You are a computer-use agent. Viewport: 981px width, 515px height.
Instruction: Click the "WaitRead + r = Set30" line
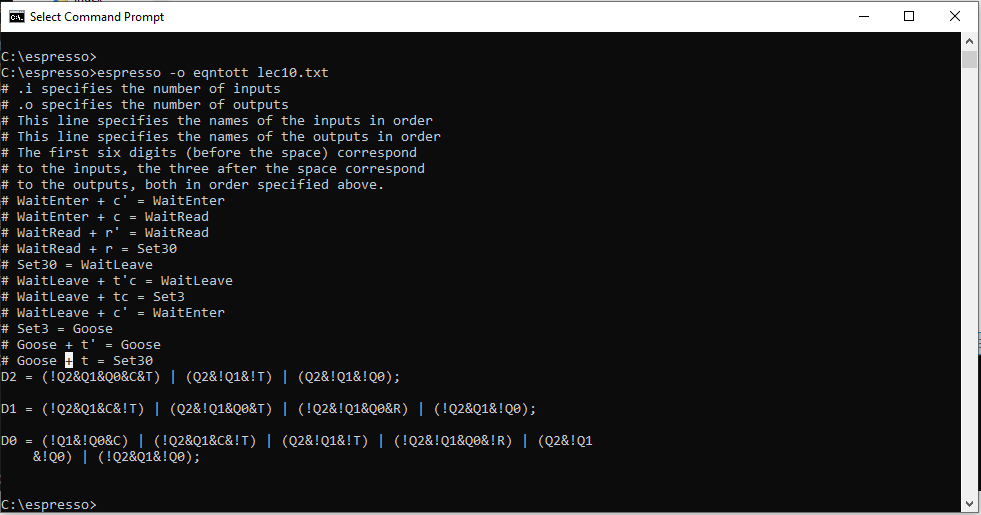[96, 249]
